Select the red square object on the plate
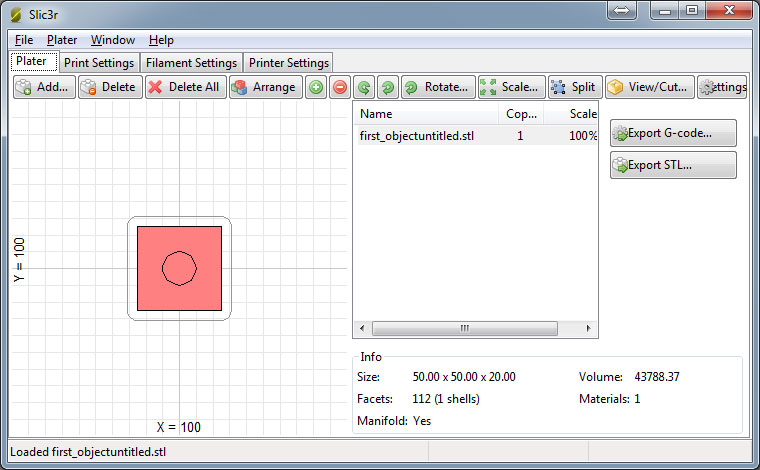 point(179,268)
